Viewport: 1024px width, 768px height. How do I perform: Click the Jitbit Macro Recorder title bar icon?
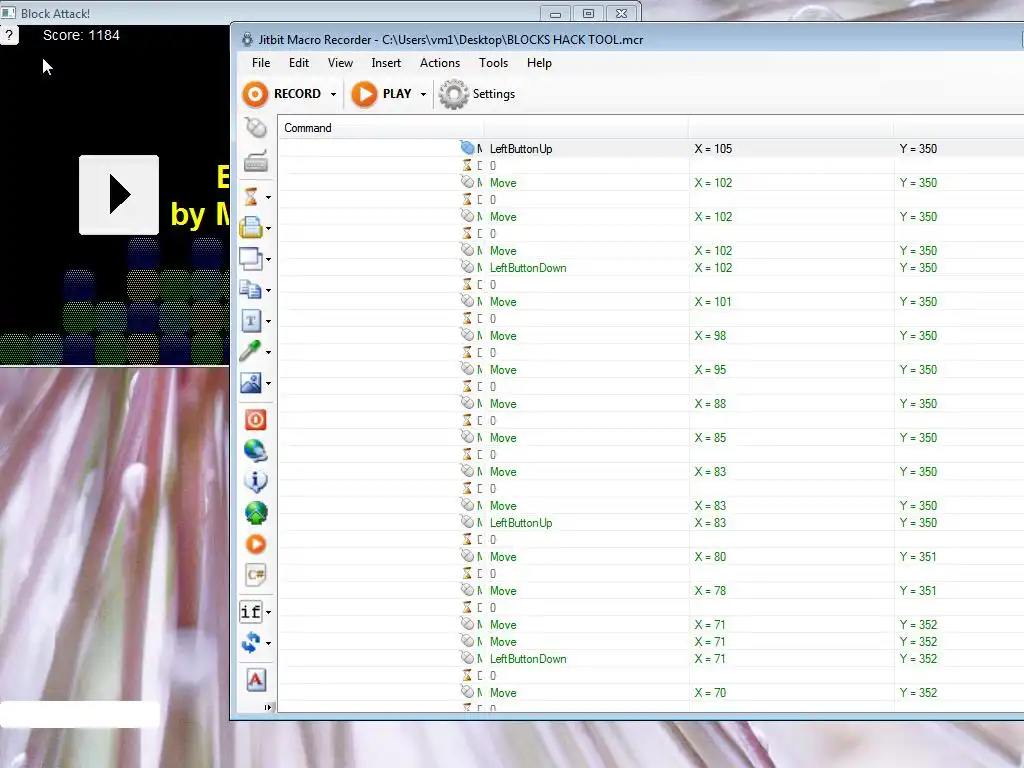click(247, 39)
